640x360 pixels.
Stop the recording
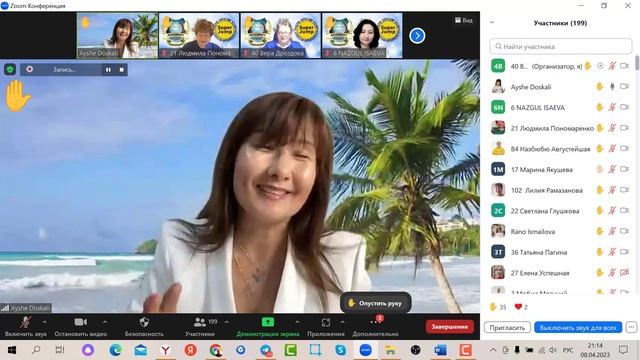[x=121, y=70]
